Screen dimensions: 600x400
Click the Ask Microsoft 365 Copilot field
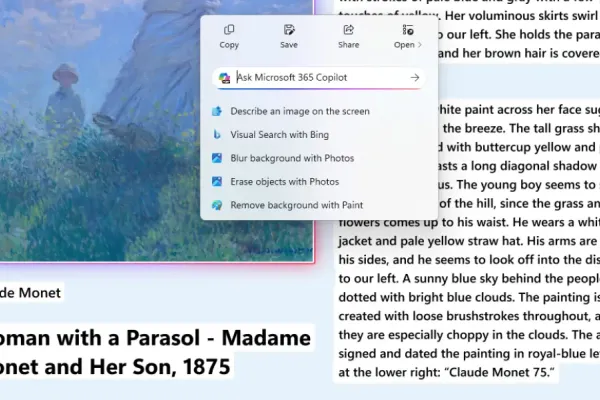tap(318, 78)
